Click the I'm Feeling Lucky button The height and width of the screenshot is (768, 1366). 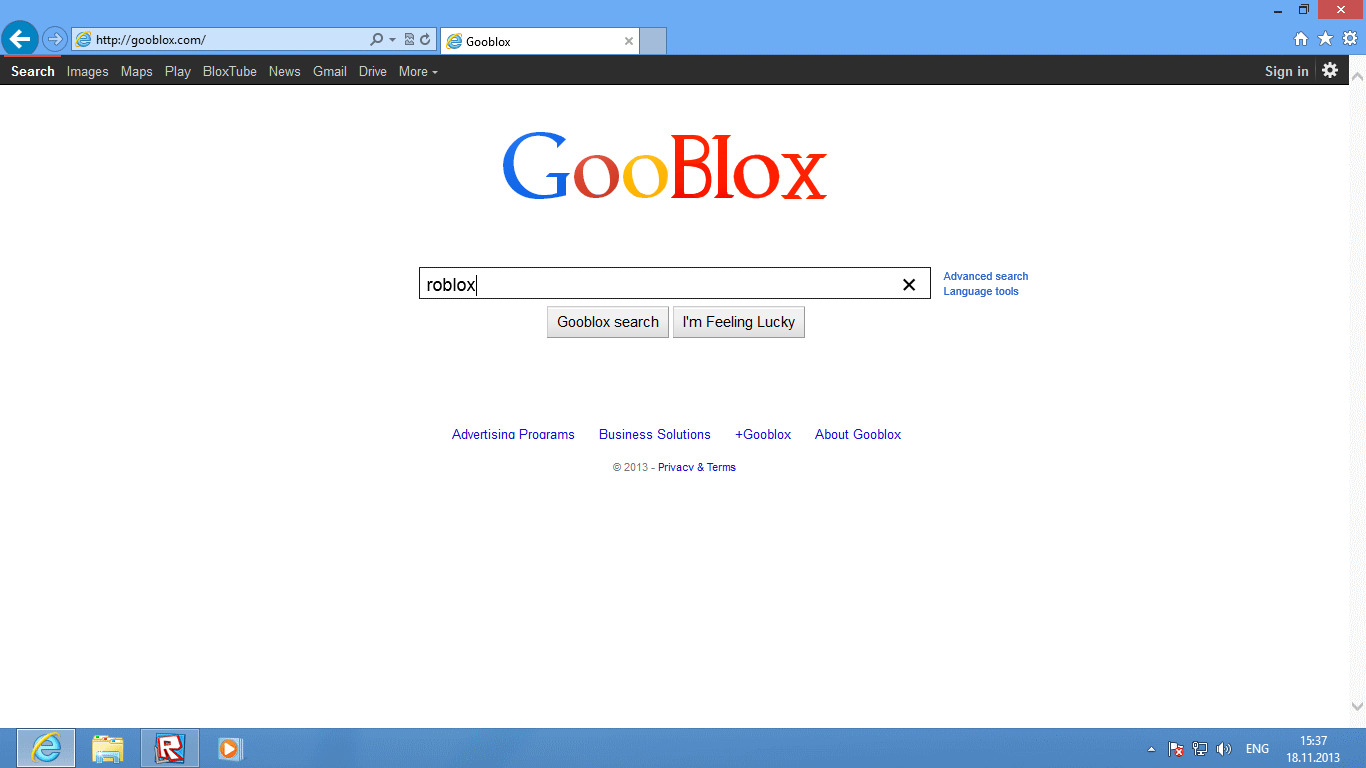click(739, 322)
